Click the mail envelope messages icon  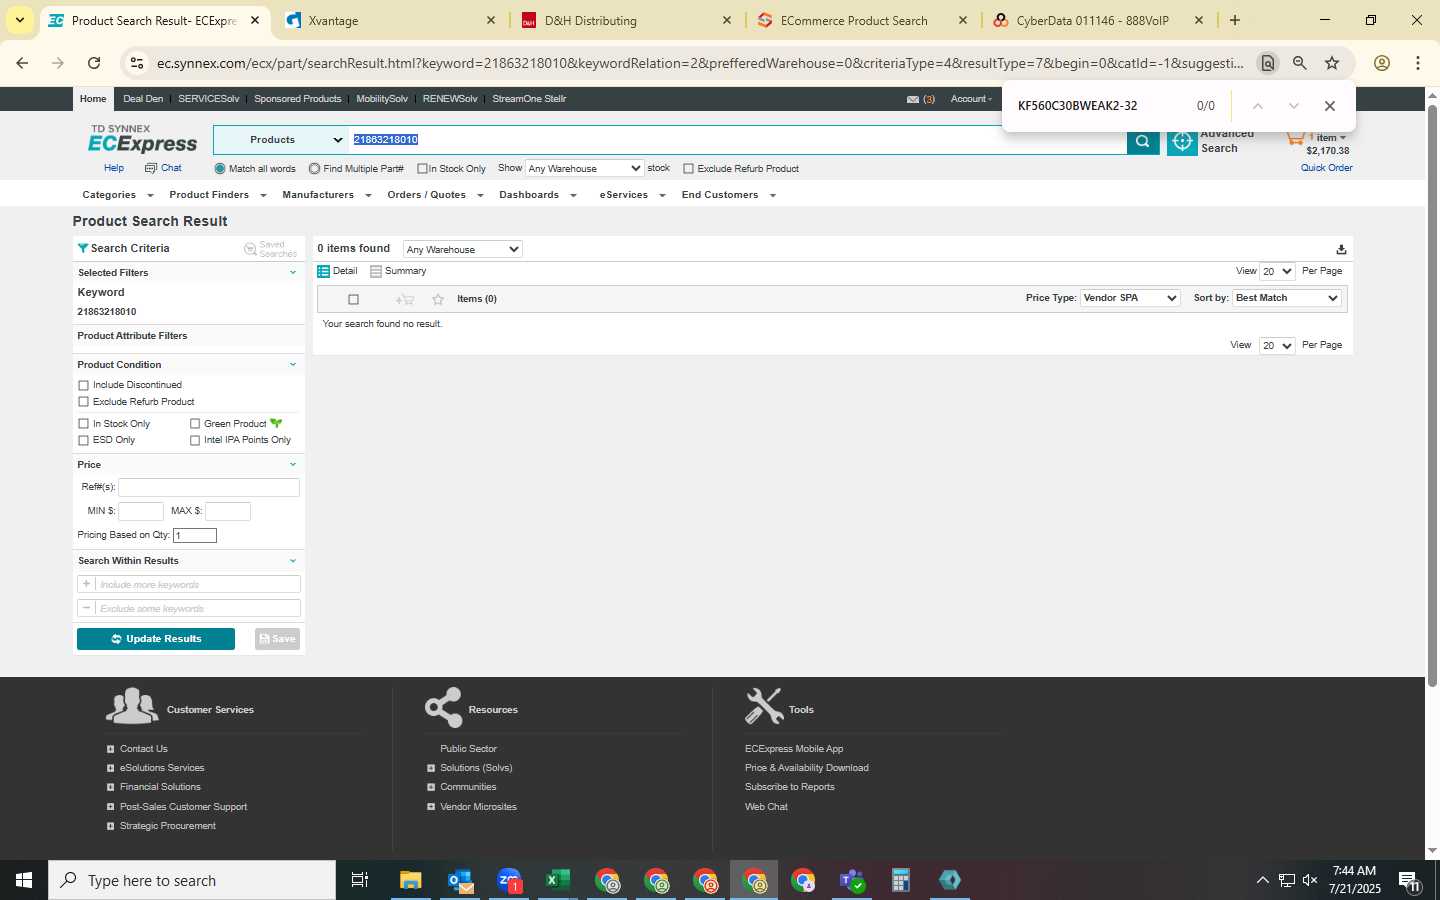click(x=912, y=99)
